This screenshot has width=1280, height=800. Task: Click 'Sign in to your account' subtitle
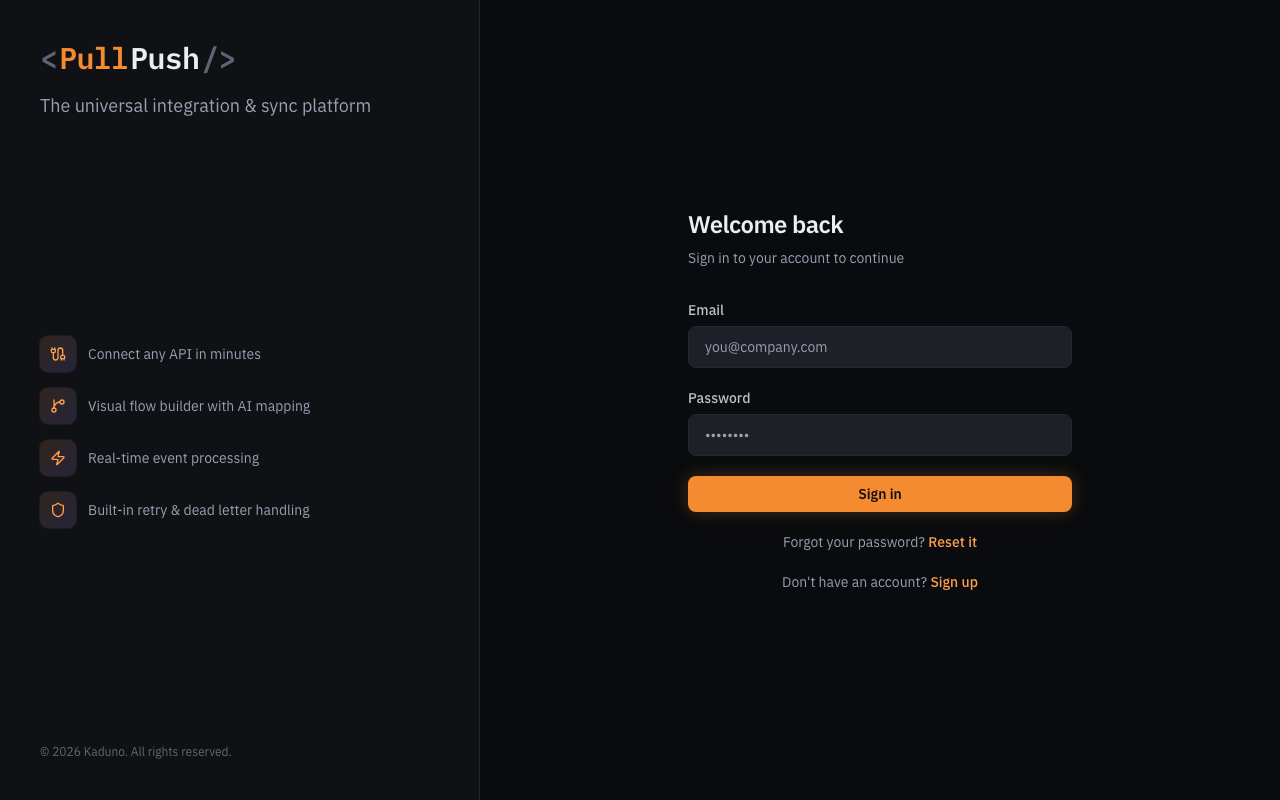(796, 258)
